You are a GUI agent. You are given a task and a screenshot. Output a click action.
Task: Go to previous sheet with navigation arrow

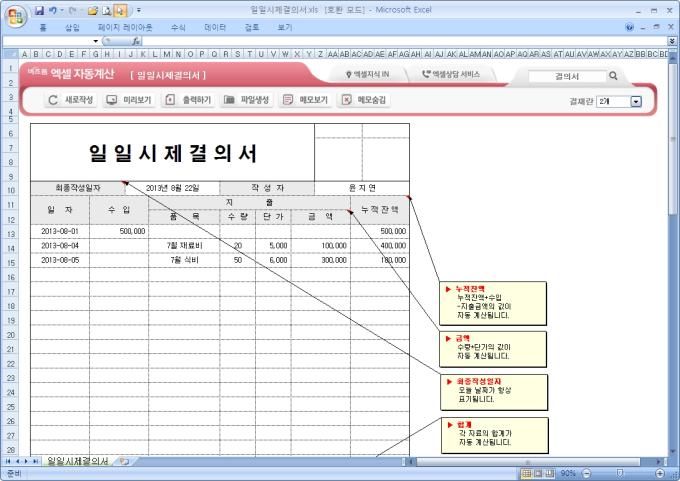click(x=17, y=461)
